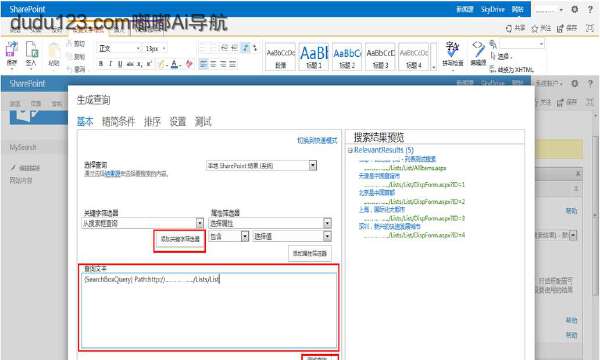This screenshot has height=360, width=600.
Task: Open SharePoint settings gear icon
Action: pyautogui.click(x=574, y=9)
